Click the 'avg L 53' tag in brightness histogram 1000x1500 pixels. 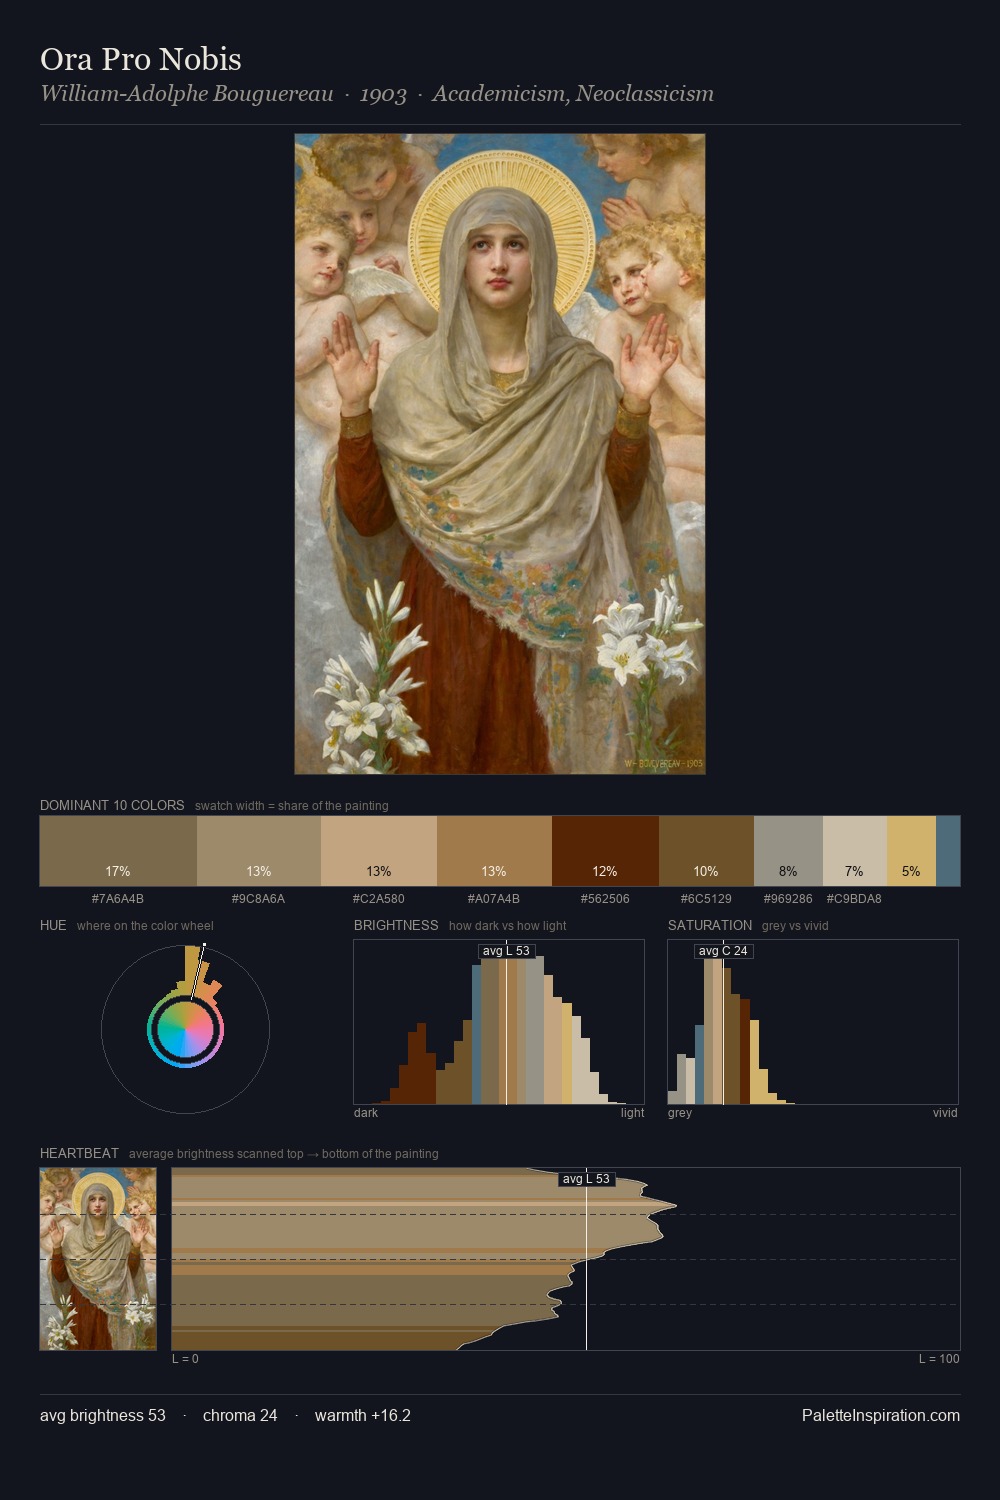click(x=506, y=951)
